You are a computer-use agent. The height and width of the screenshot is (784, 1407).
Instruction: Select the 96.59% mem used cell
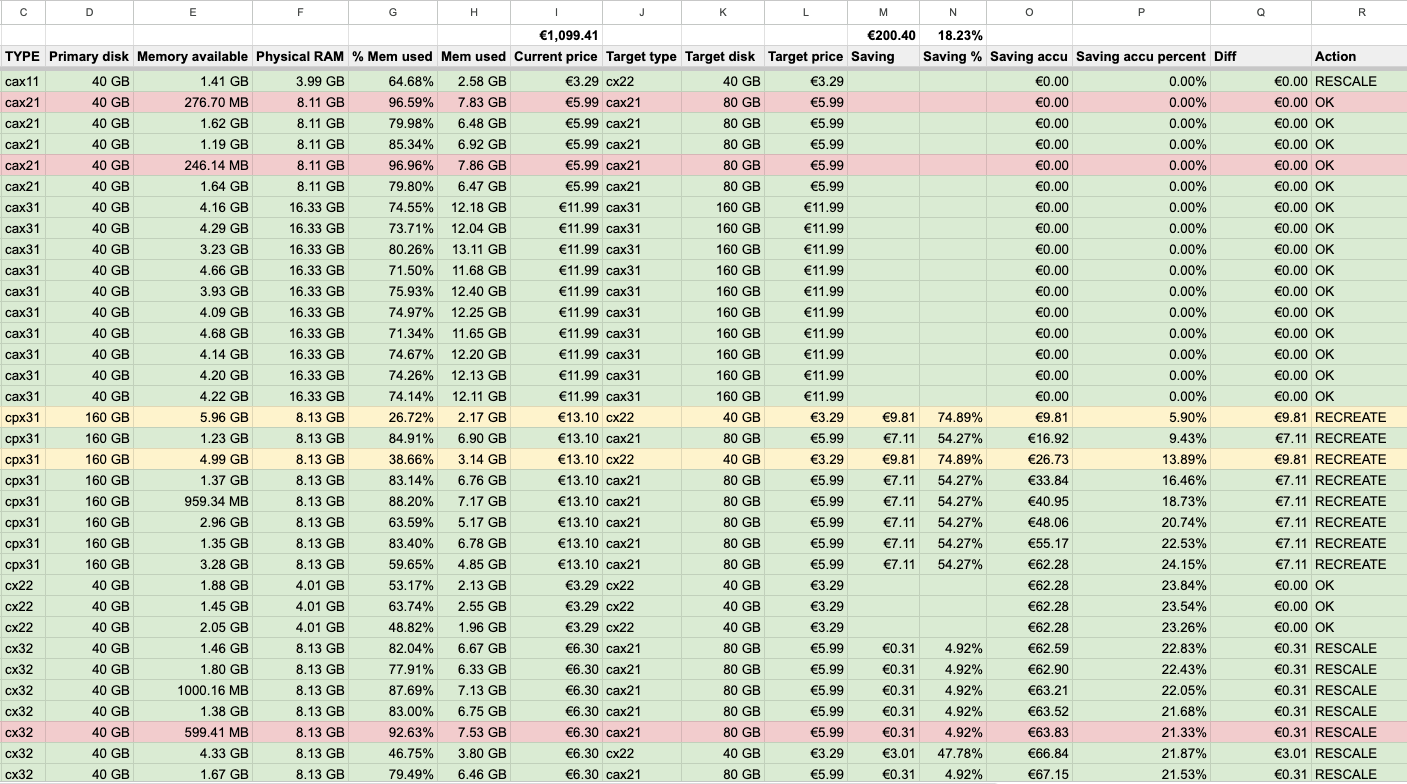(x=393, y=102)
